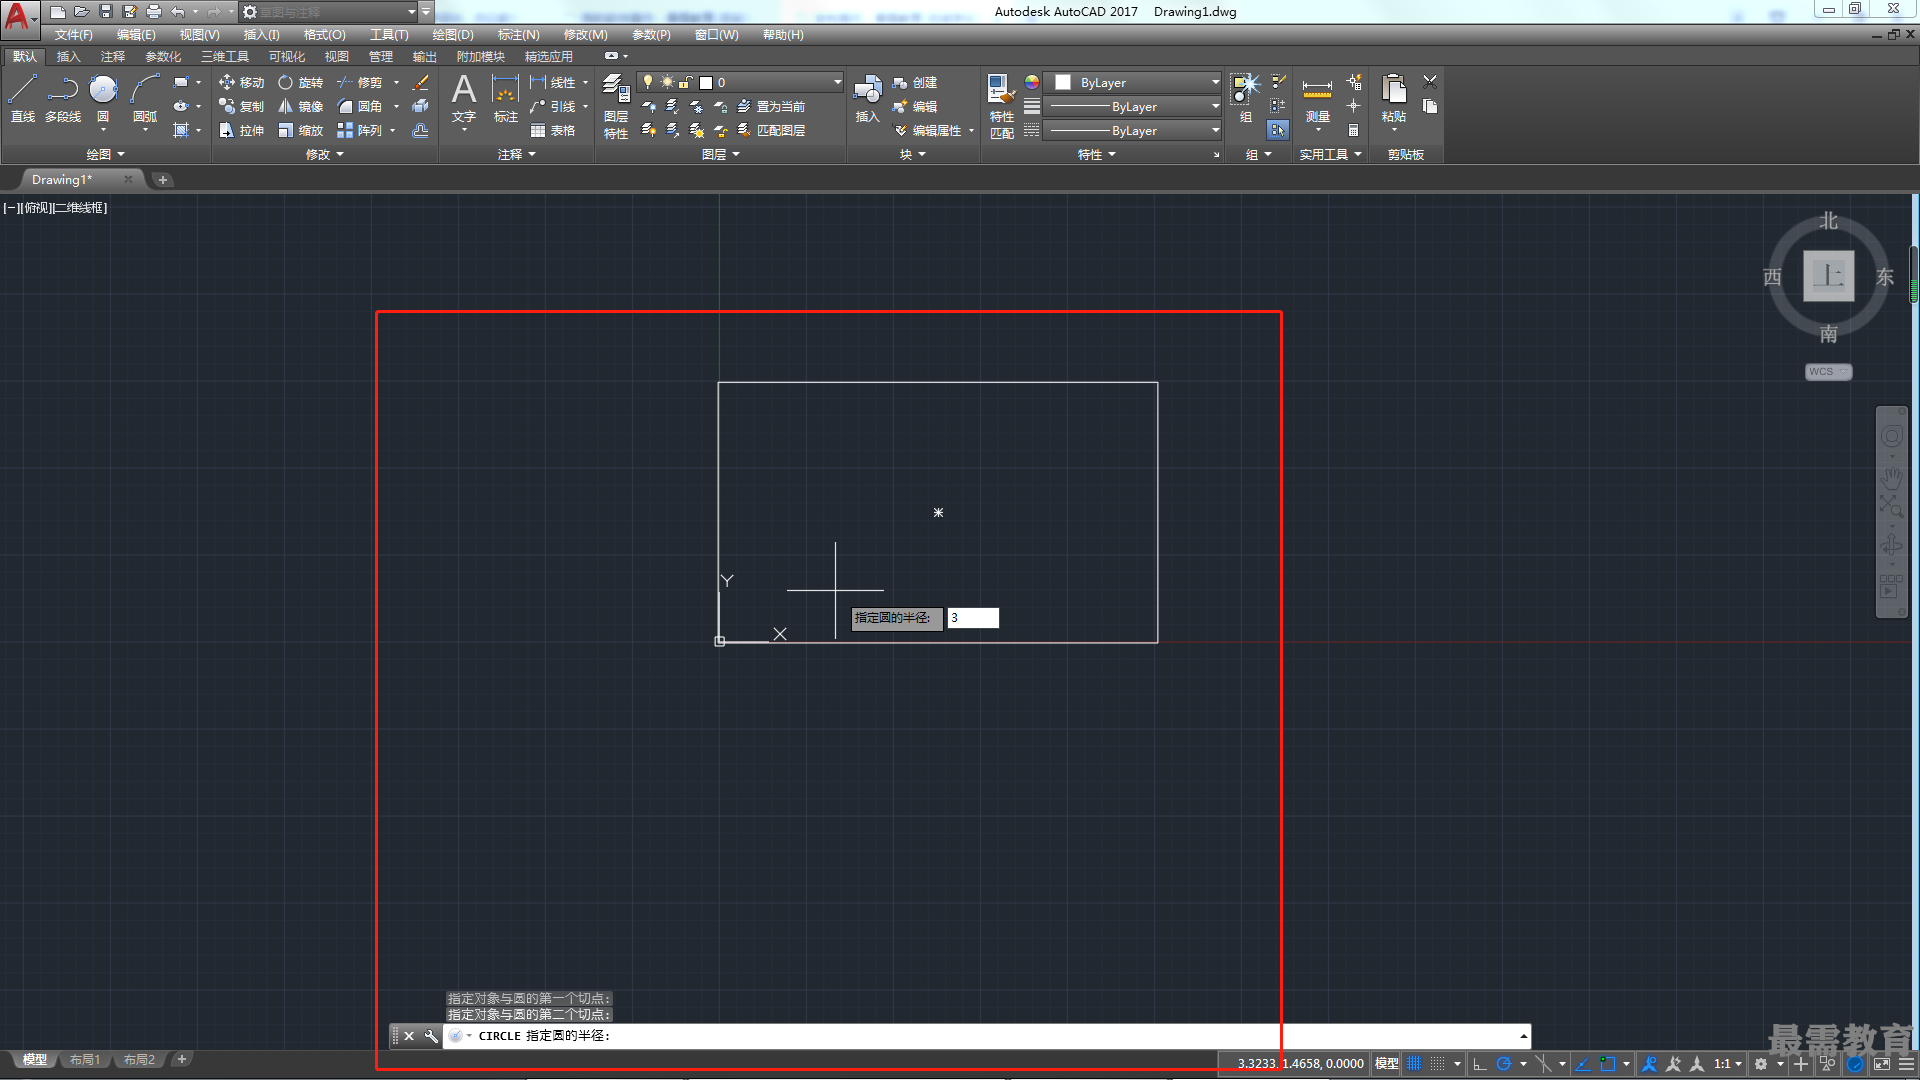Toggle ortho mode in status bar

click(x=1480, y=1064)
